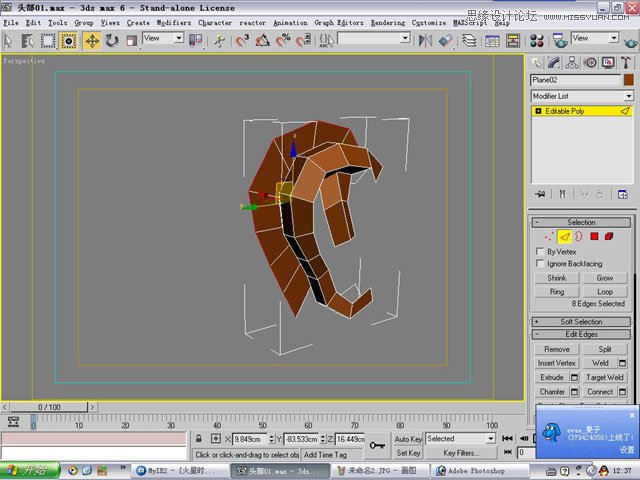Toggle selection lock padlock icon
This screenshot has width=640, height=480.
click(199, 439)
